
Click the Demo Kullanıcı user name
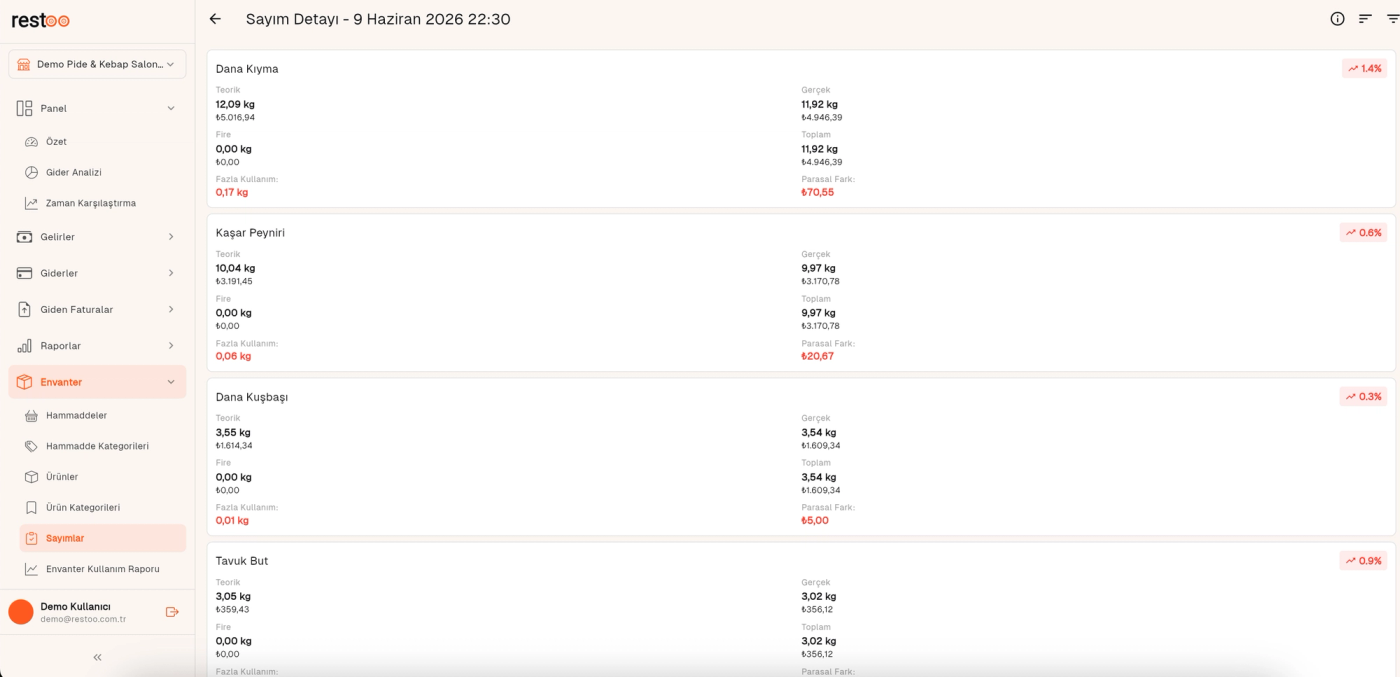pos(75,606)
